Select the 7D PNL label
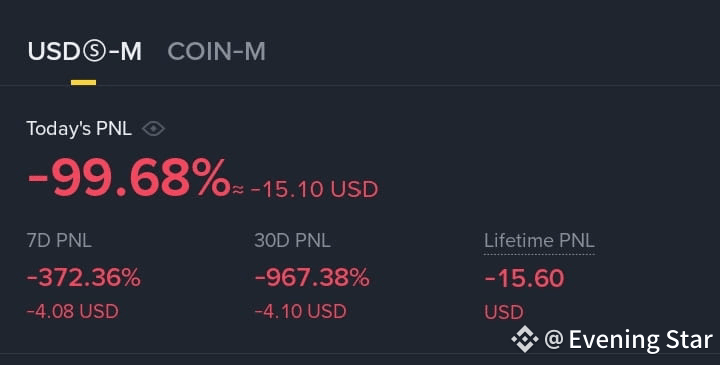 pos(59,241)
